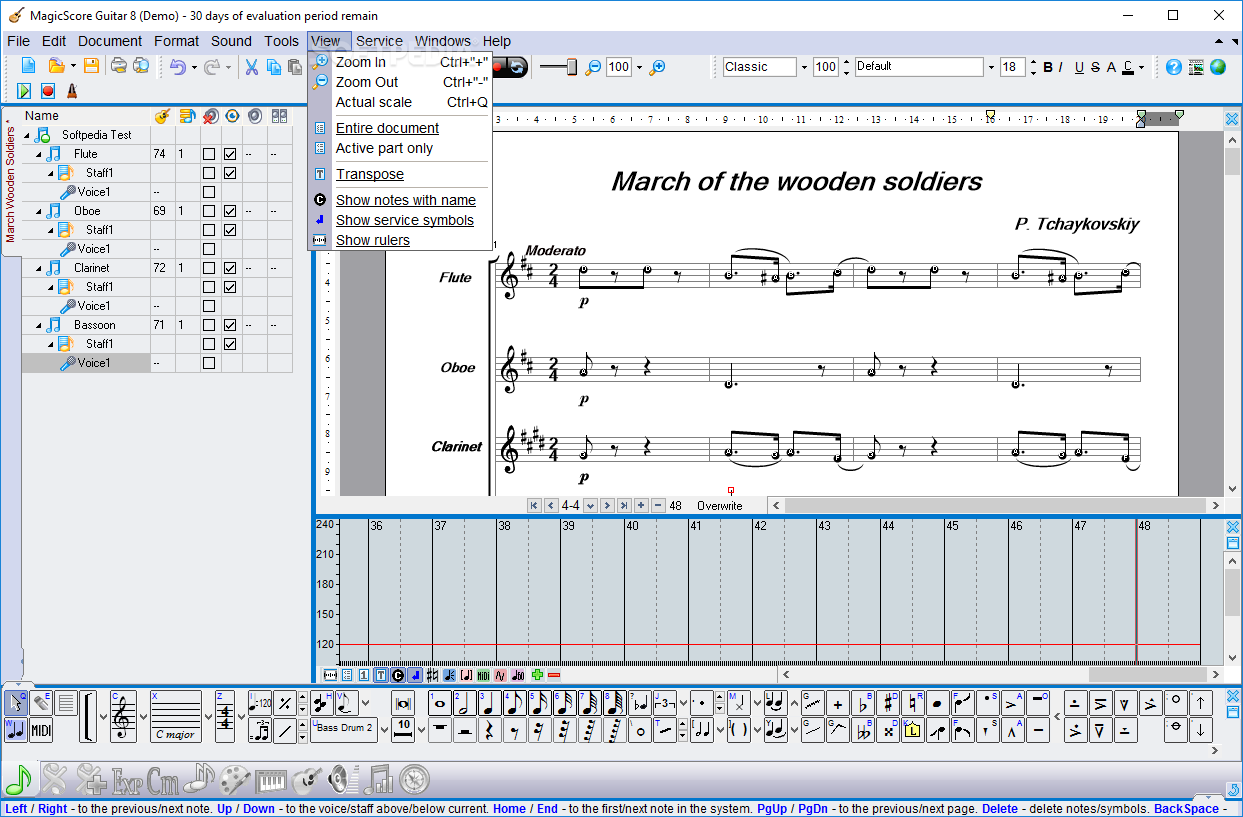Click Show notes with name option
Screen dimensions: 1243x817
click(x=400, y=200)
